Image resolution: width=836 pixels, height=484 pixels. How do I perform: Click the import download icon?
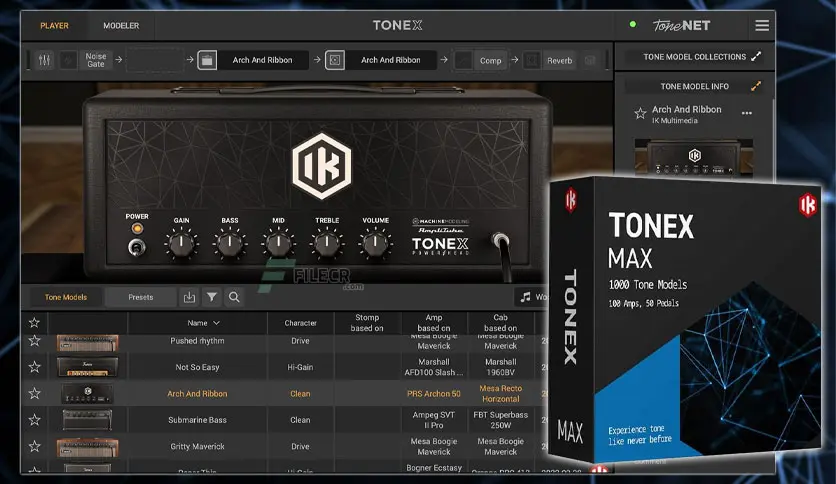pyautogui.click(x=190, y=297)
